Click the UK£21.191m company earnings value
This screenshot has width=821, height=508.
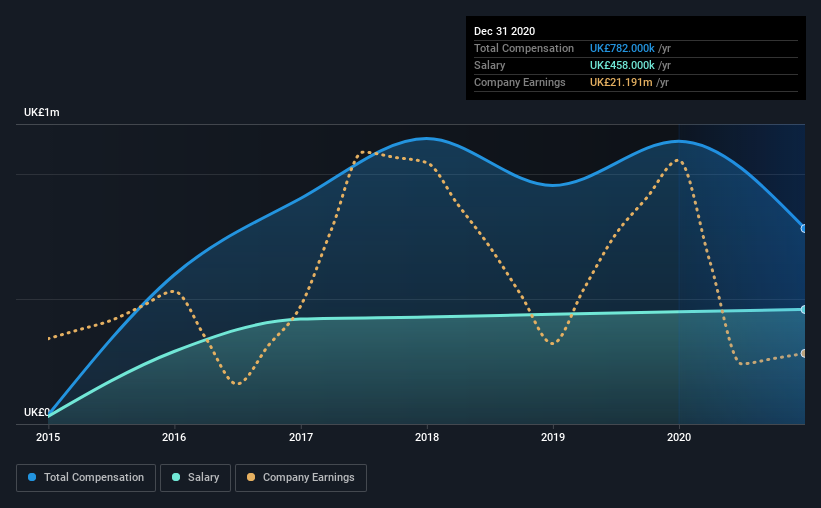point(621,82)
